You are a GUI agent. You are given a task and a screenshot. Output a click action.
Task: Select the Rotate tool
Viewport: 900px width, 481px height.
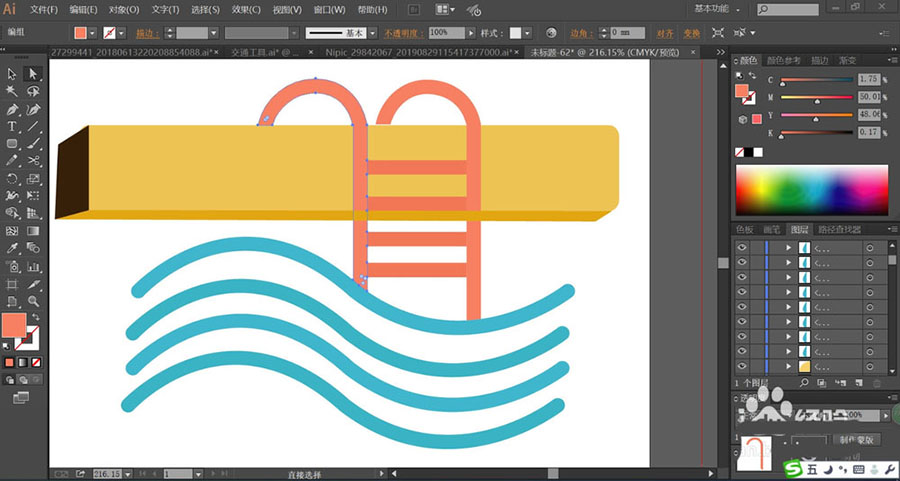tap(12, 179)
